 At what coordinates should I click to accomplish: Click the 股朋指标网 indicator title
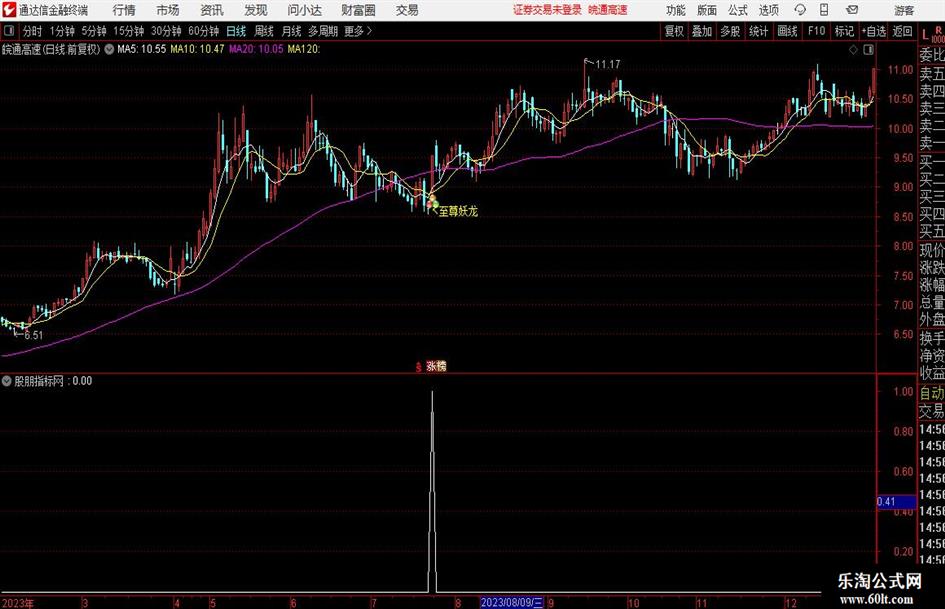39,381
